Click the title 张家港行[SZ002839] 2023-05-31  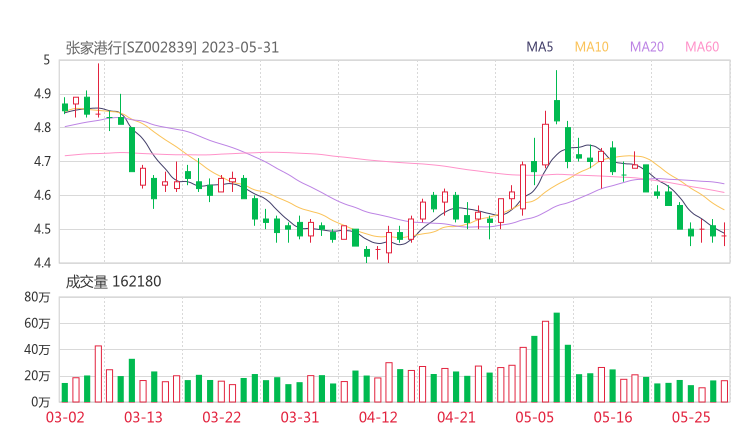(172, 48)
